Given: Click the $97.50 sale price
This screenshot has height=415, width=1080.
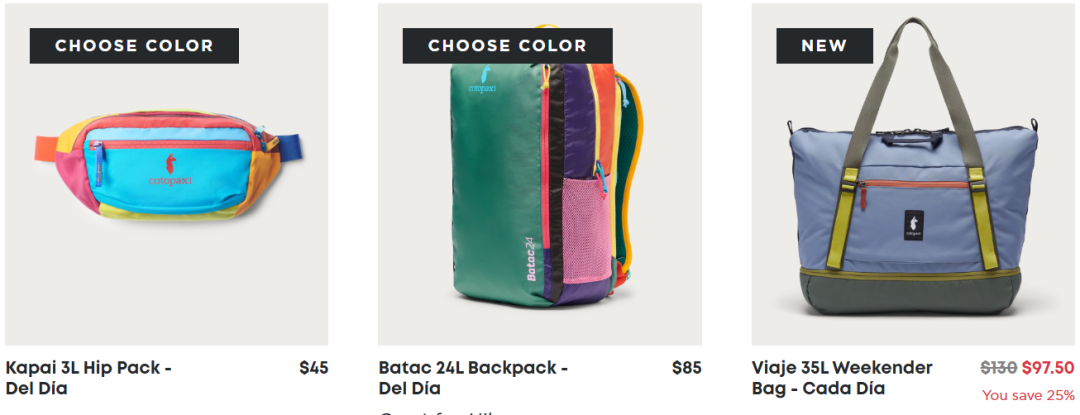Looking at the screenshot, I should (x=1048, y=368).
